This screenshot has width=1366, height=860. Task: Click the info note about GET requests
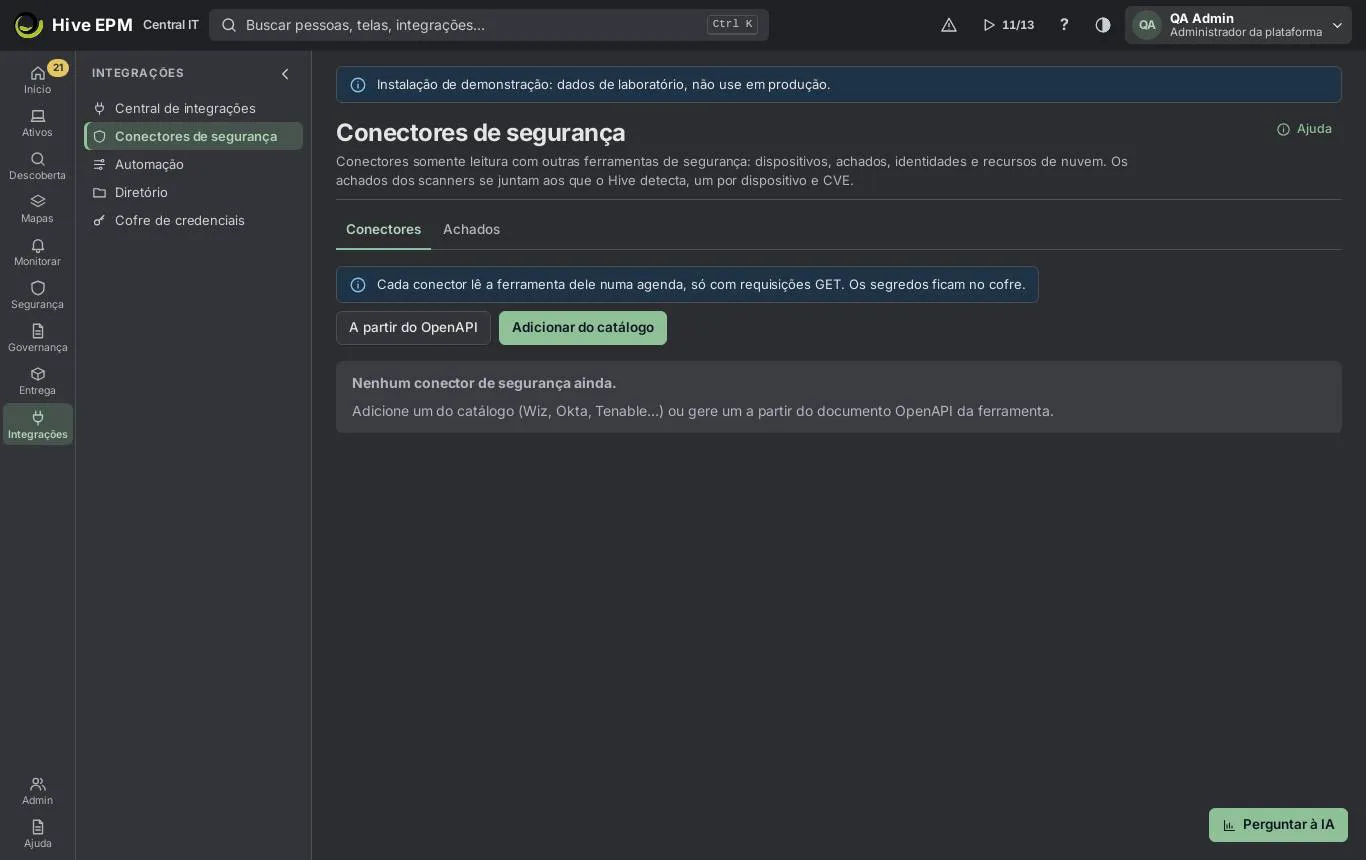(x=687, y=285)
